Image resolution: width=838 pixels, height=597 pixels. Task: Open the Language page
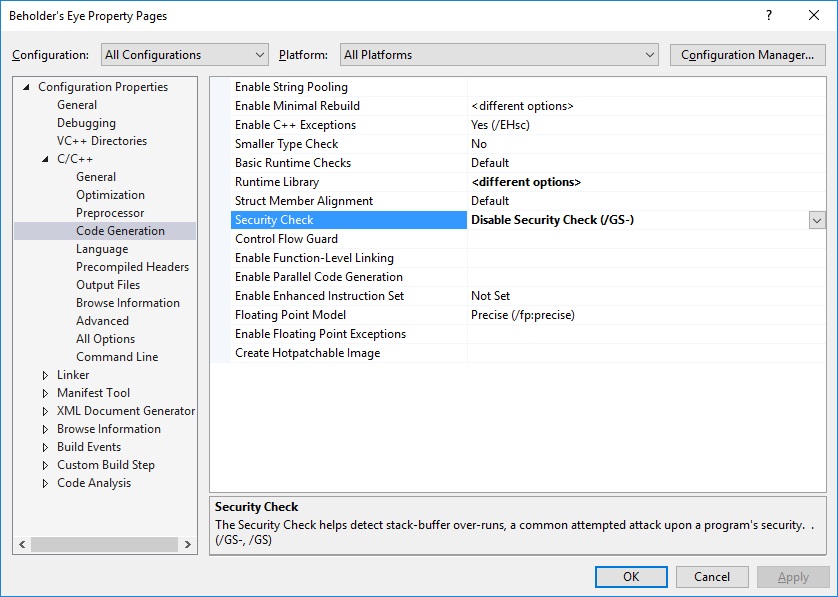coord(102,249)
